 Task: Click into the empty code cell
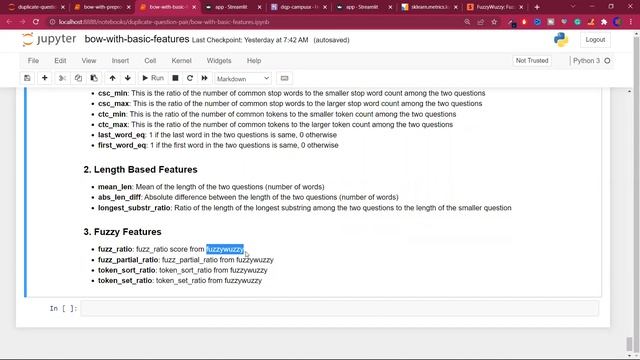coord(340,308)
